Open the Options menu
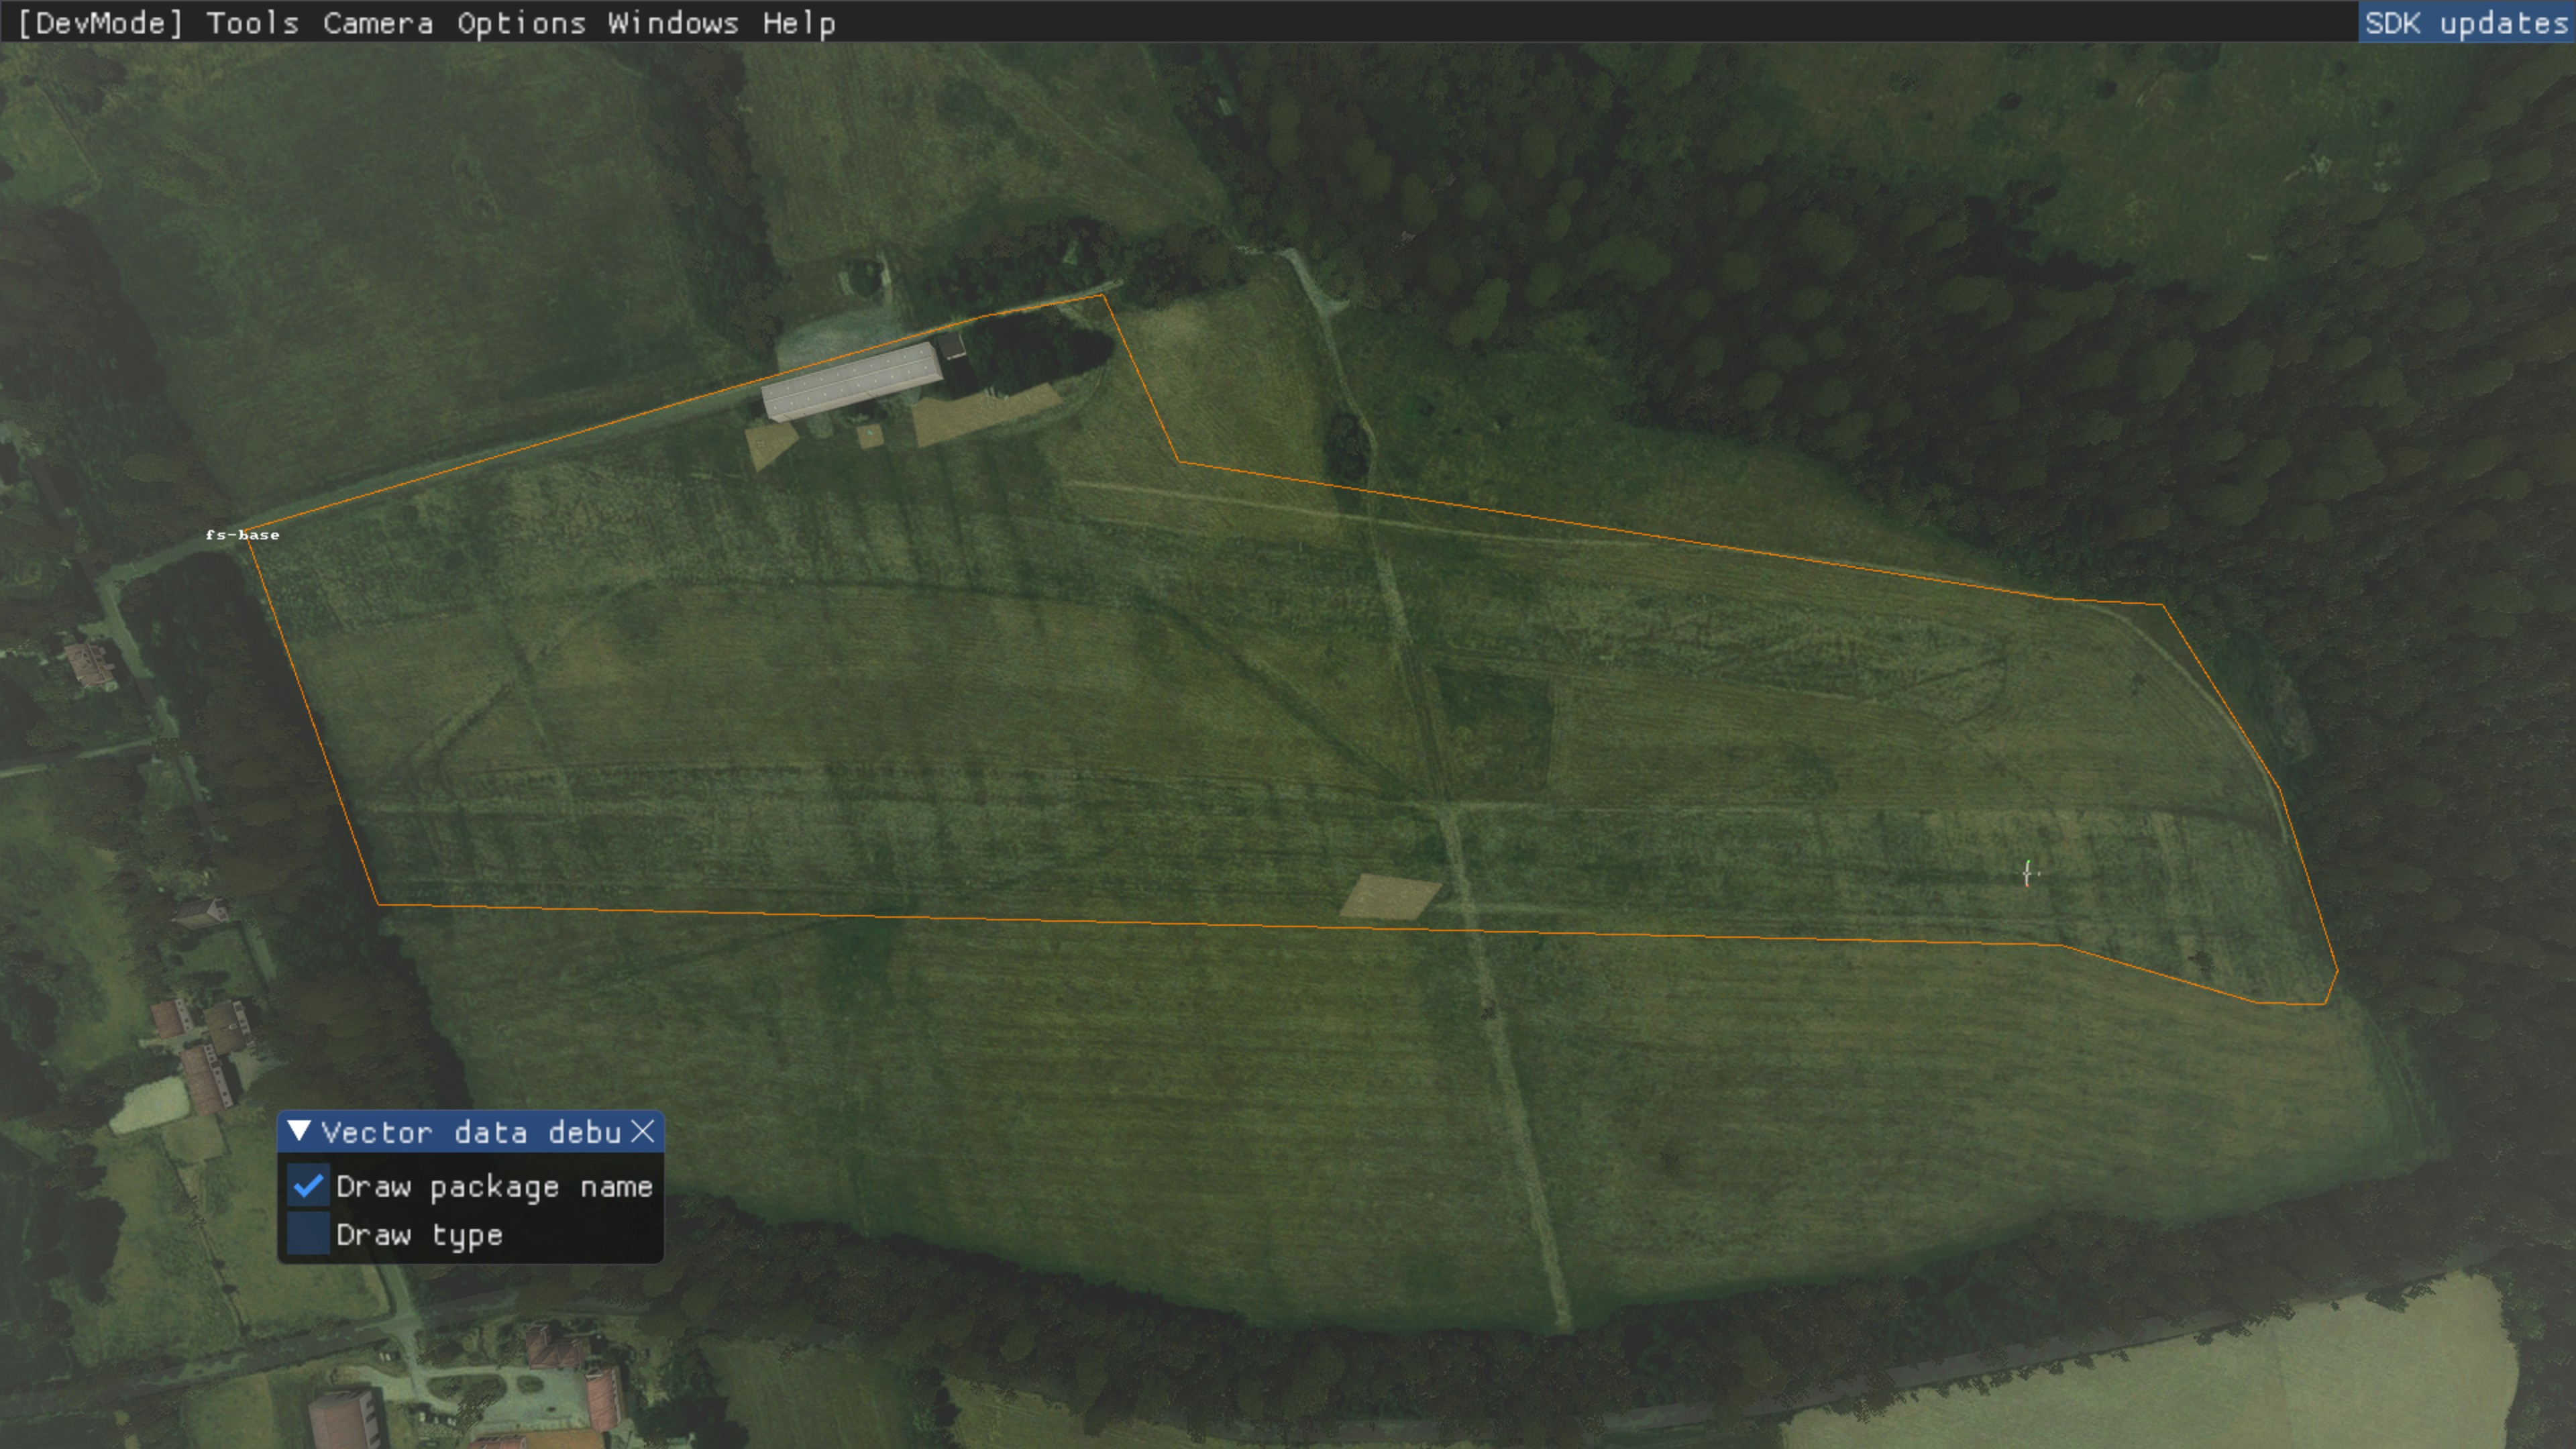 tap(521, 23)
